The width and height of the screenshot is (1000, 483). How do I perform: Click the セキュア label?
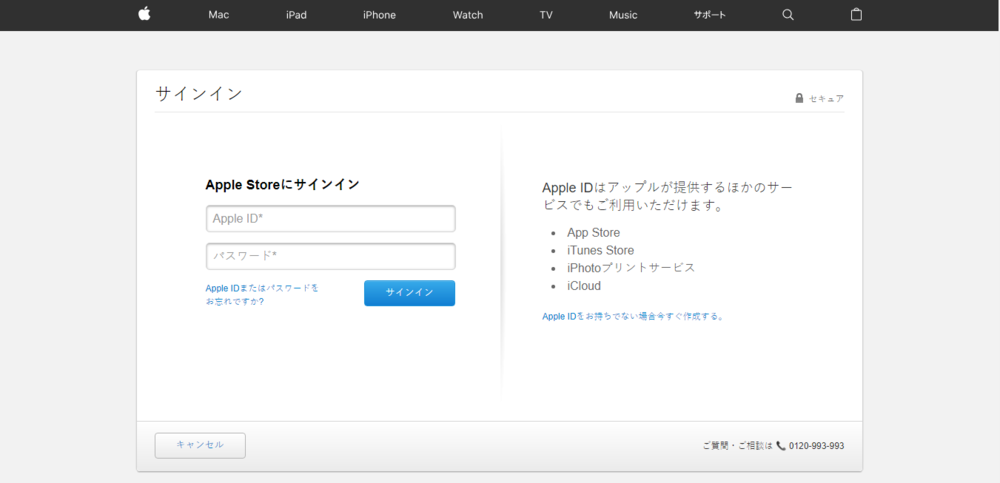827,99
